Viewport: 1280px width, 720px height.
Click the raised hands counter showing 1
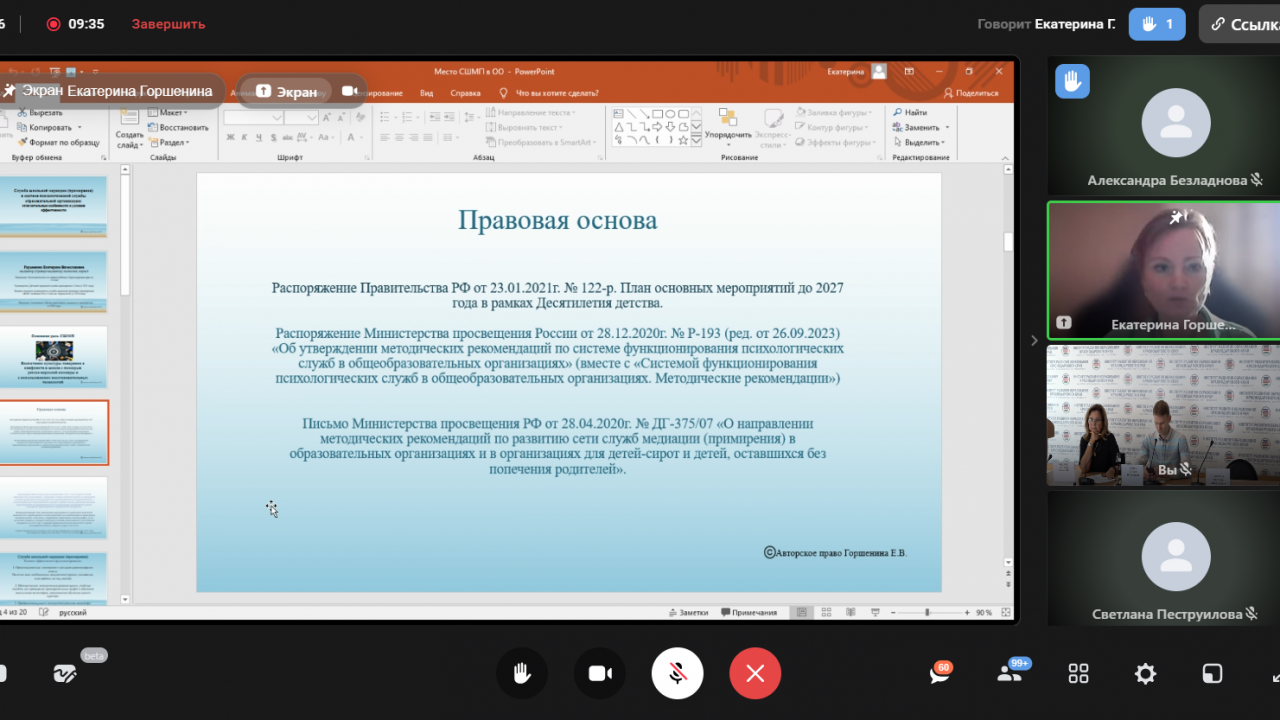1157,24
